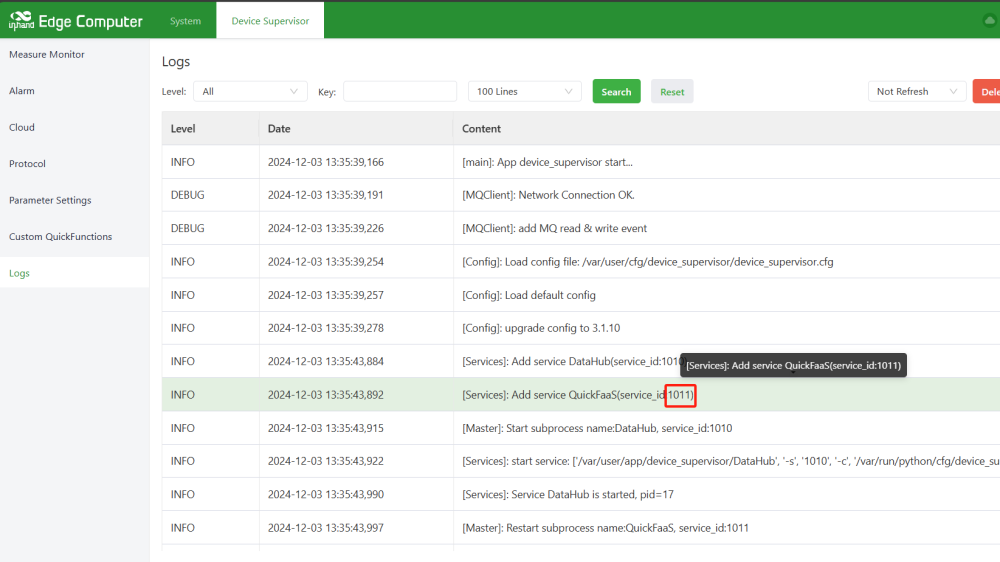Click 'Start subprocess name:DataHub' entry
The width and height of the screenshot is (1000, 562).
pyautogui.click(x=597, y=428)
